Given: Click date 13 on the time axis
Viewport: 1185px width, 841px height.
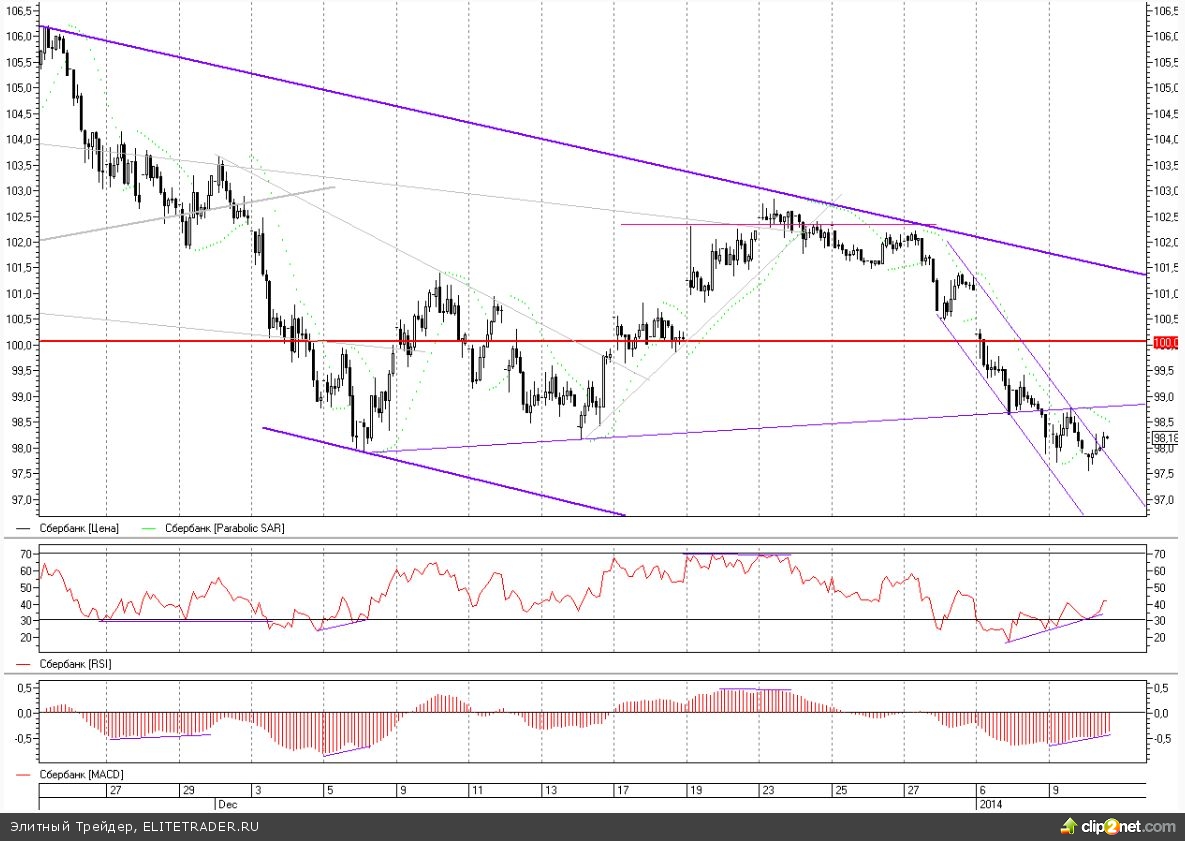Looking at the screenshot, I should point(550,790).
